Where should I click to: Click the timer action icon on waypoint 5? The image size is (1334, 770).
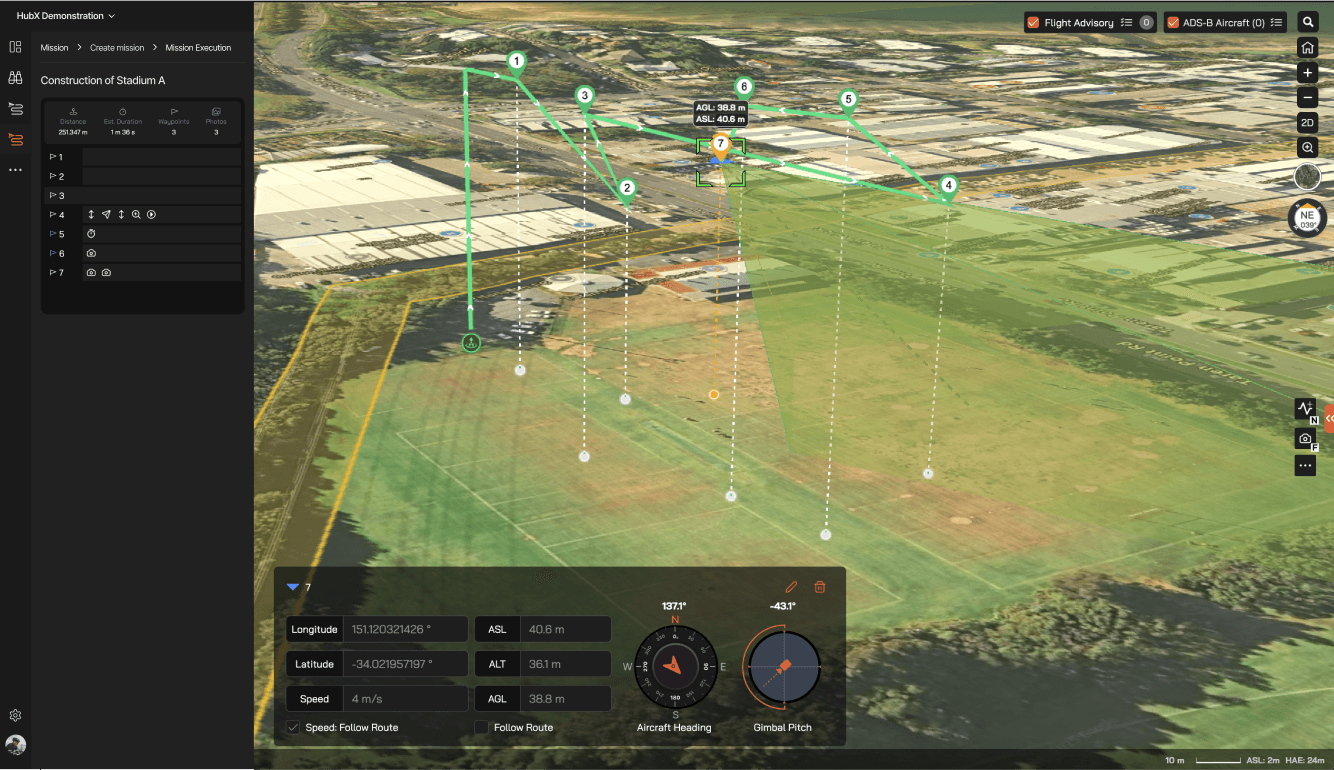click(91, 234)
